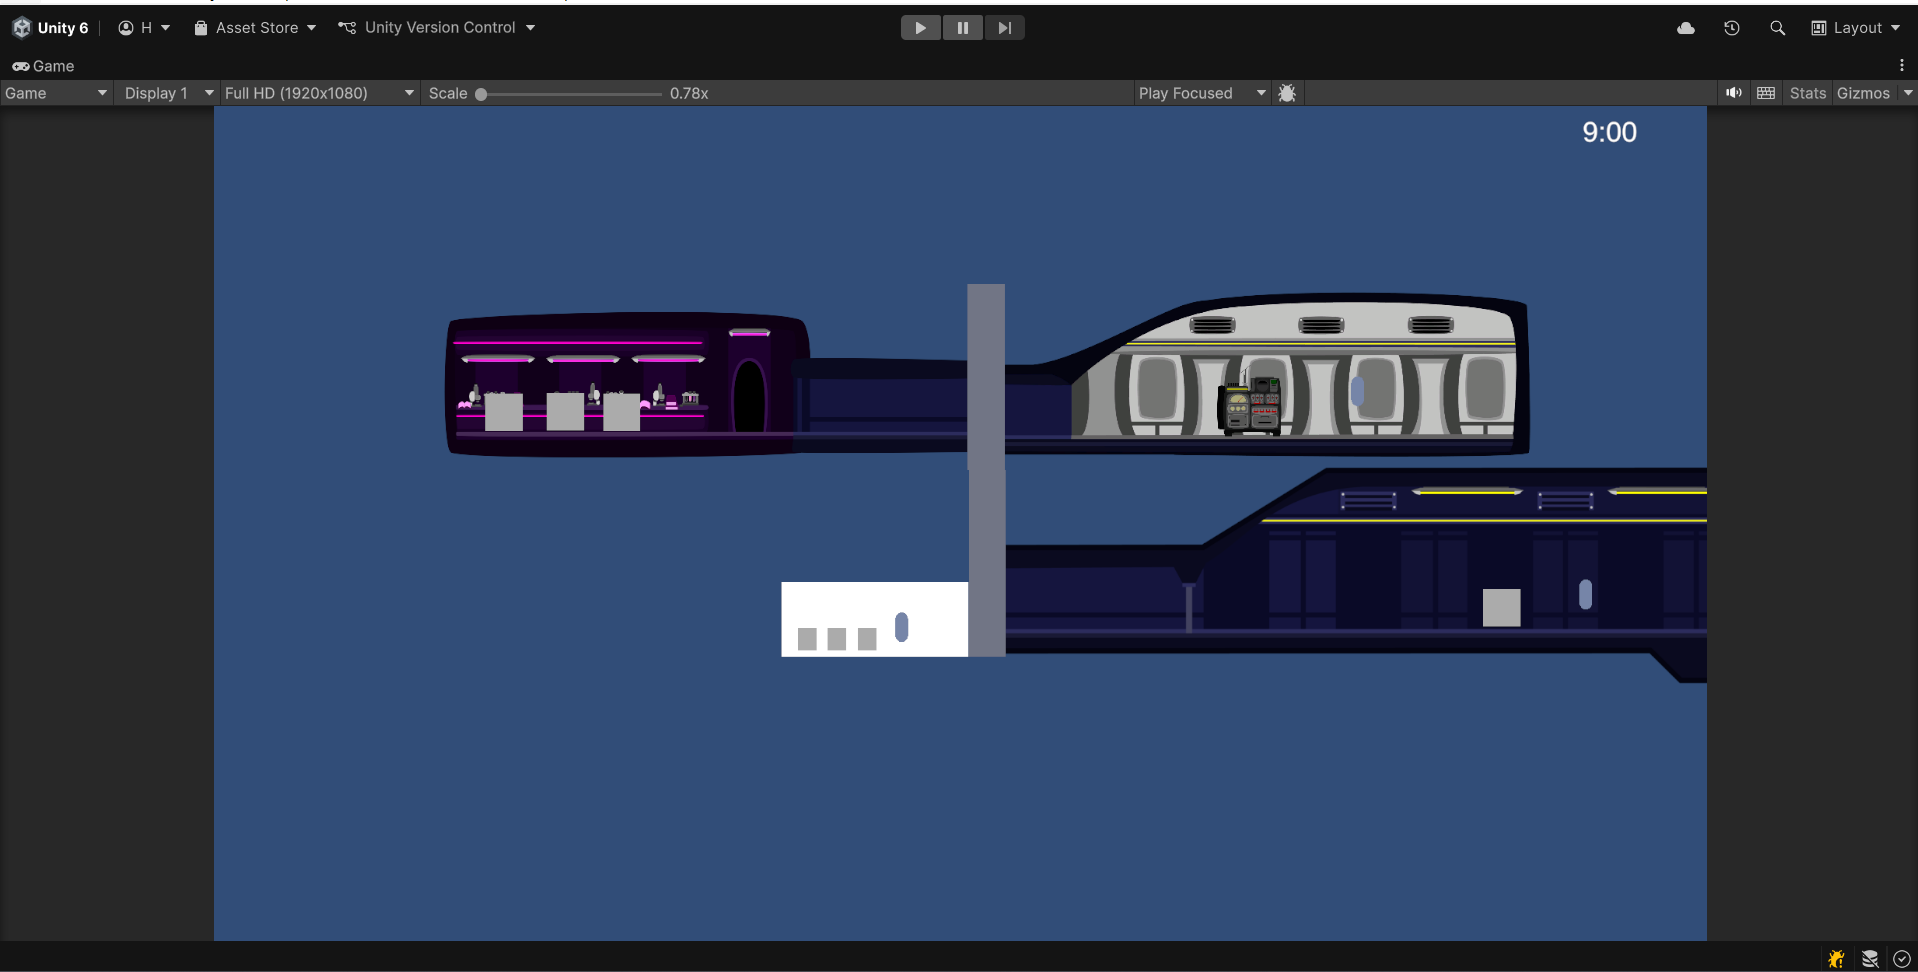This screenshot has width=1918, height=972.
Task: Click the search magnifier icon
Action: click(x=1777, y=28)
